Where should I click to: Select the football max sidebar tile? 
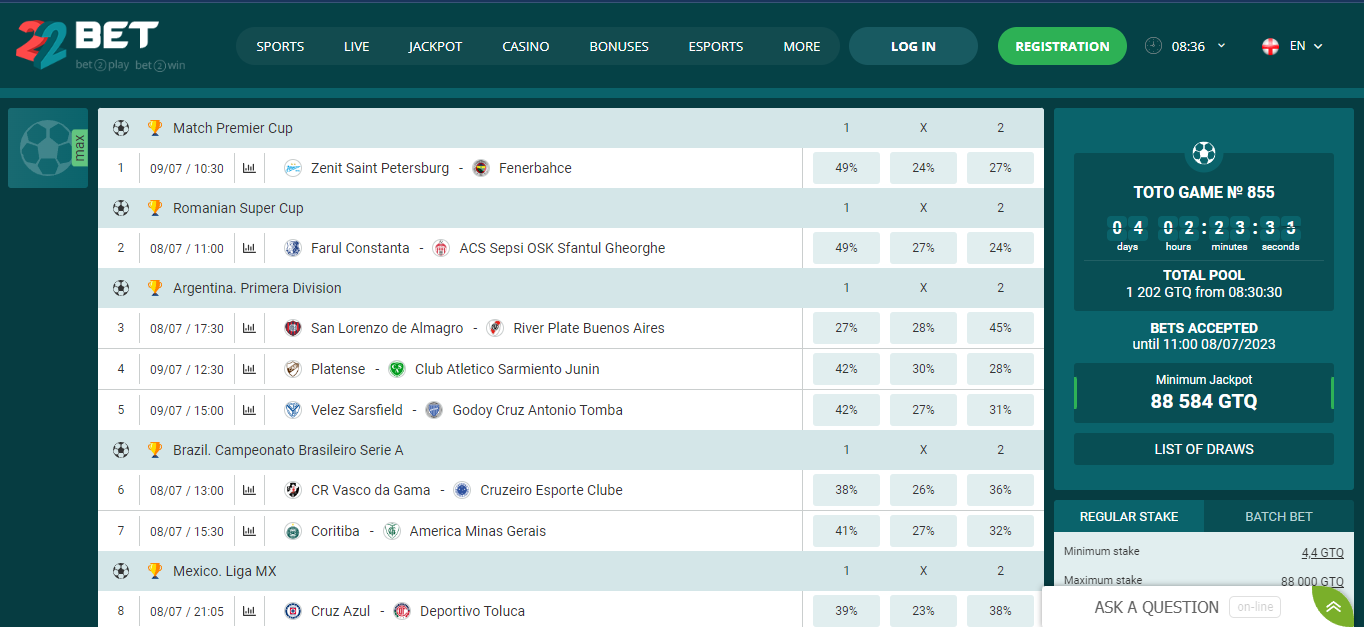[x=48, y=148]
